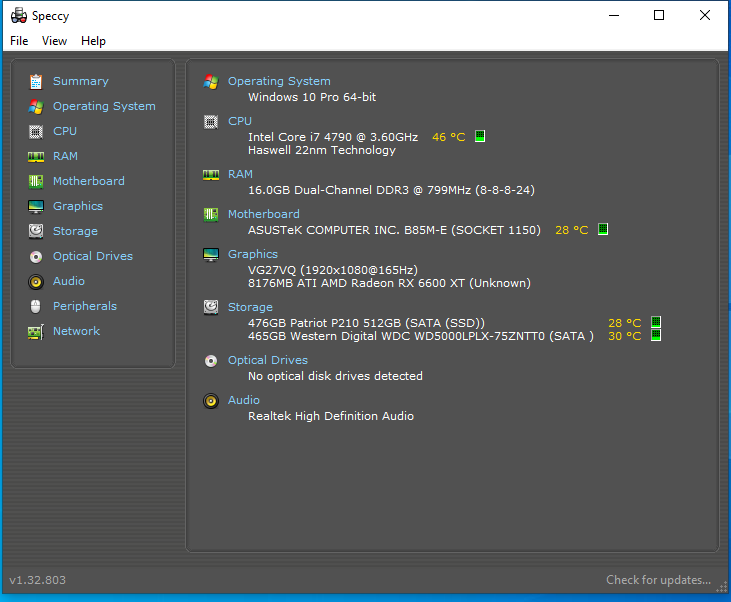Click the Summary clipboard icon in sidebar
The width and height of the screenshot is (731, 602).
click(x=36, y=82)
